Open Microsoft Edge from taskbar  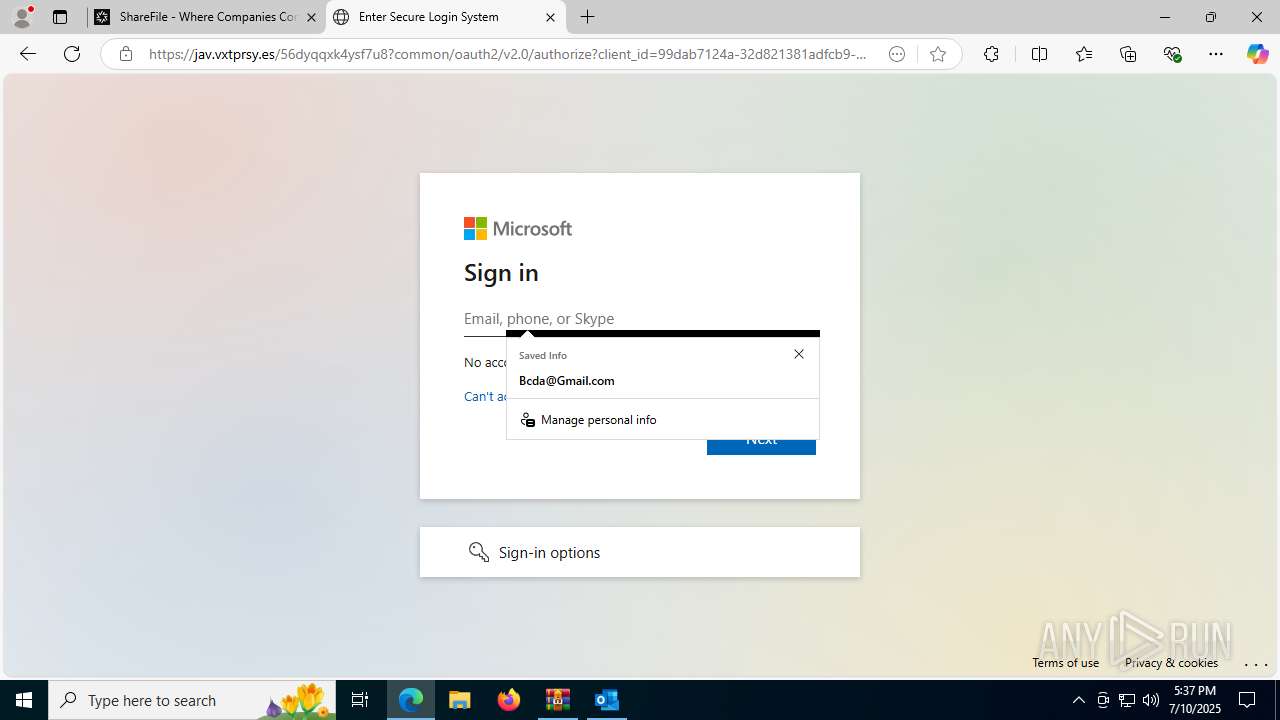(x=411, y=700)
